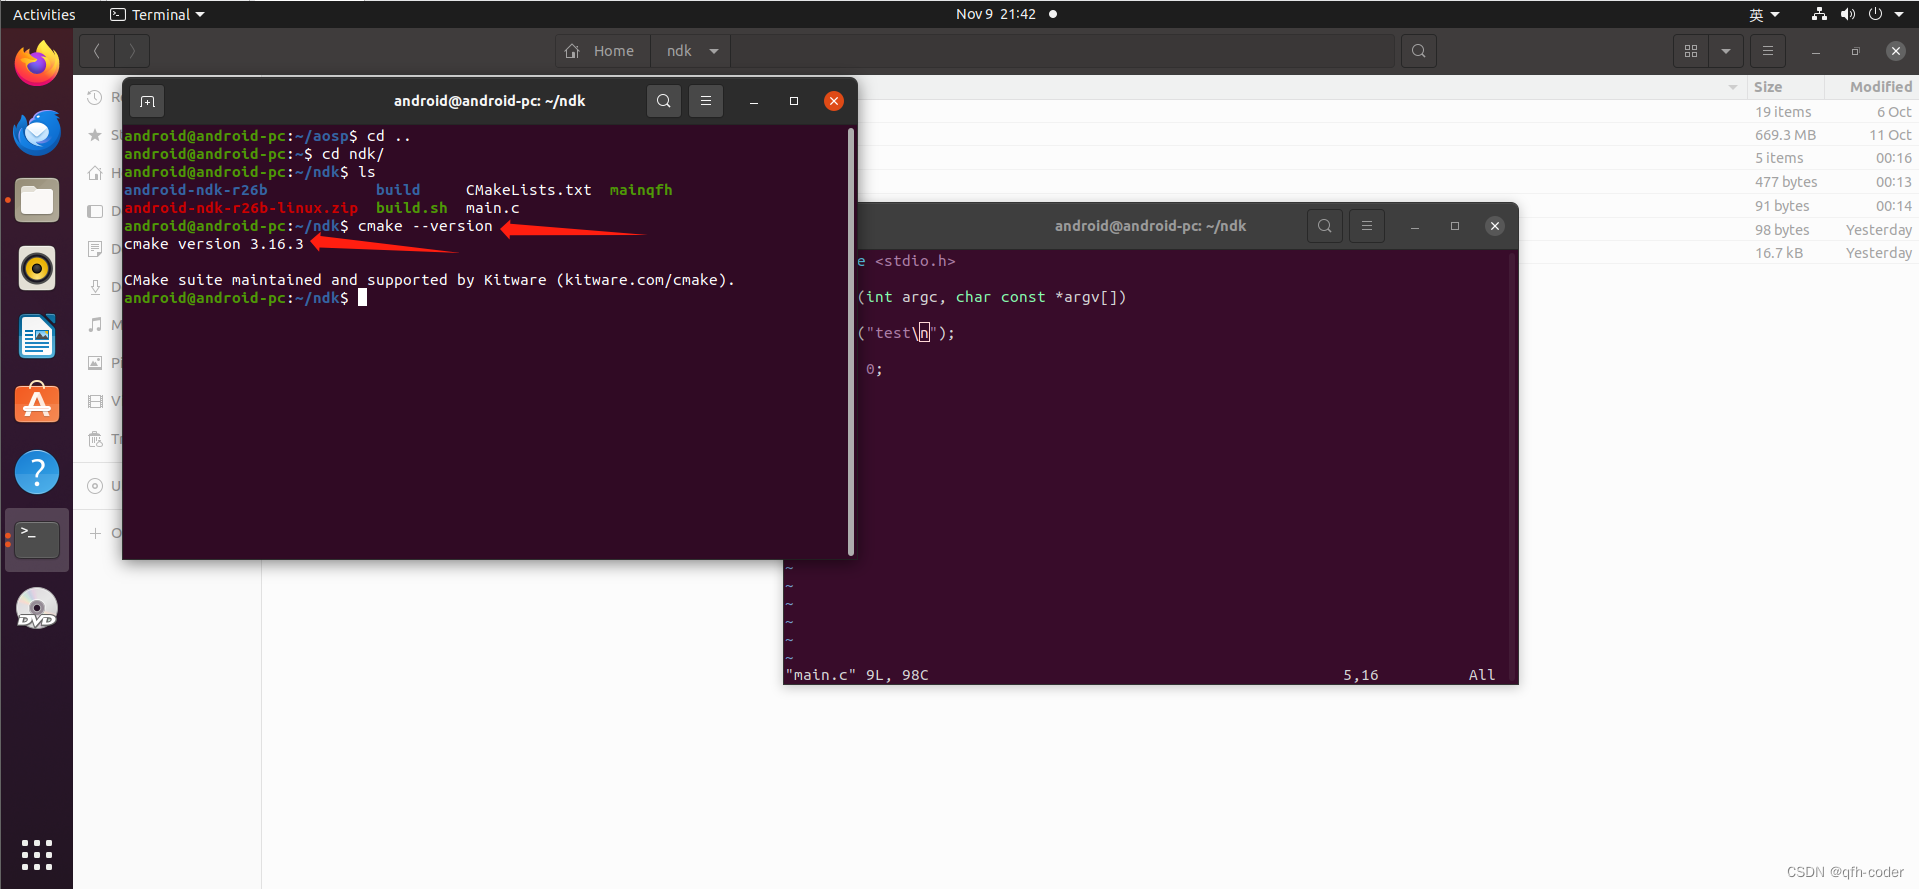The image size is (1919, 889).
Task: Click the Starred sidebar star icon
Action: 95,135
